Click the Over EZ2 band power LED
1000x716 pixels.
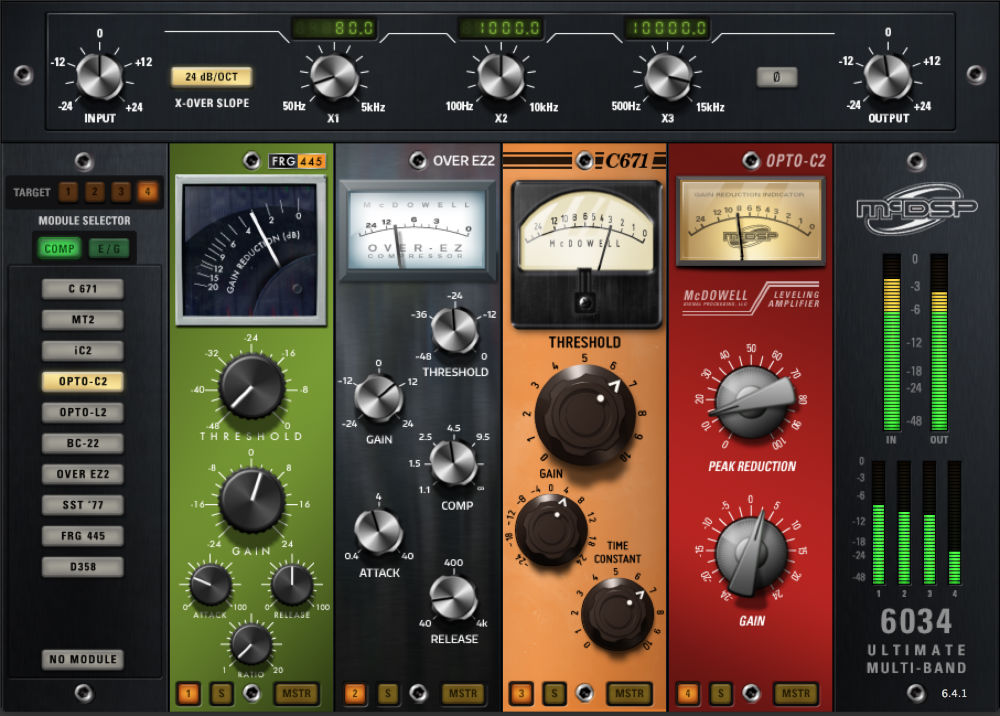pyautogui.click(x=418, y=160)
